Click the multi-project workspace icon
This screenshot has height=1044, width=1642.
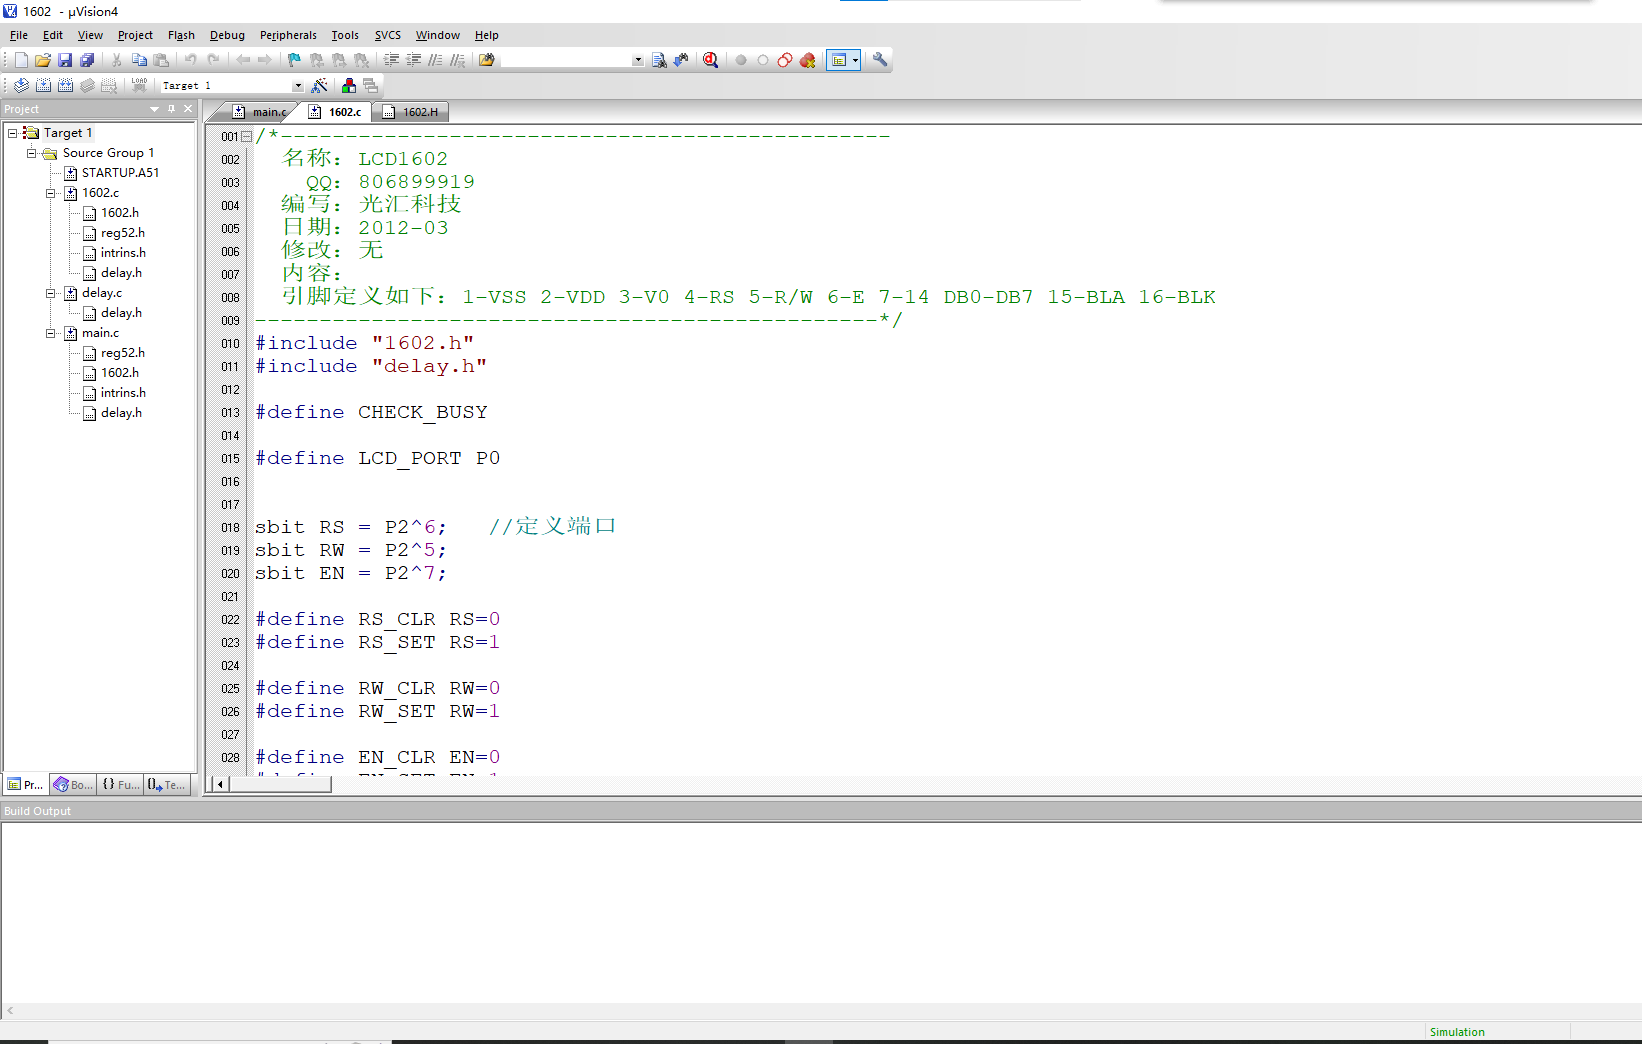point(371,85)
